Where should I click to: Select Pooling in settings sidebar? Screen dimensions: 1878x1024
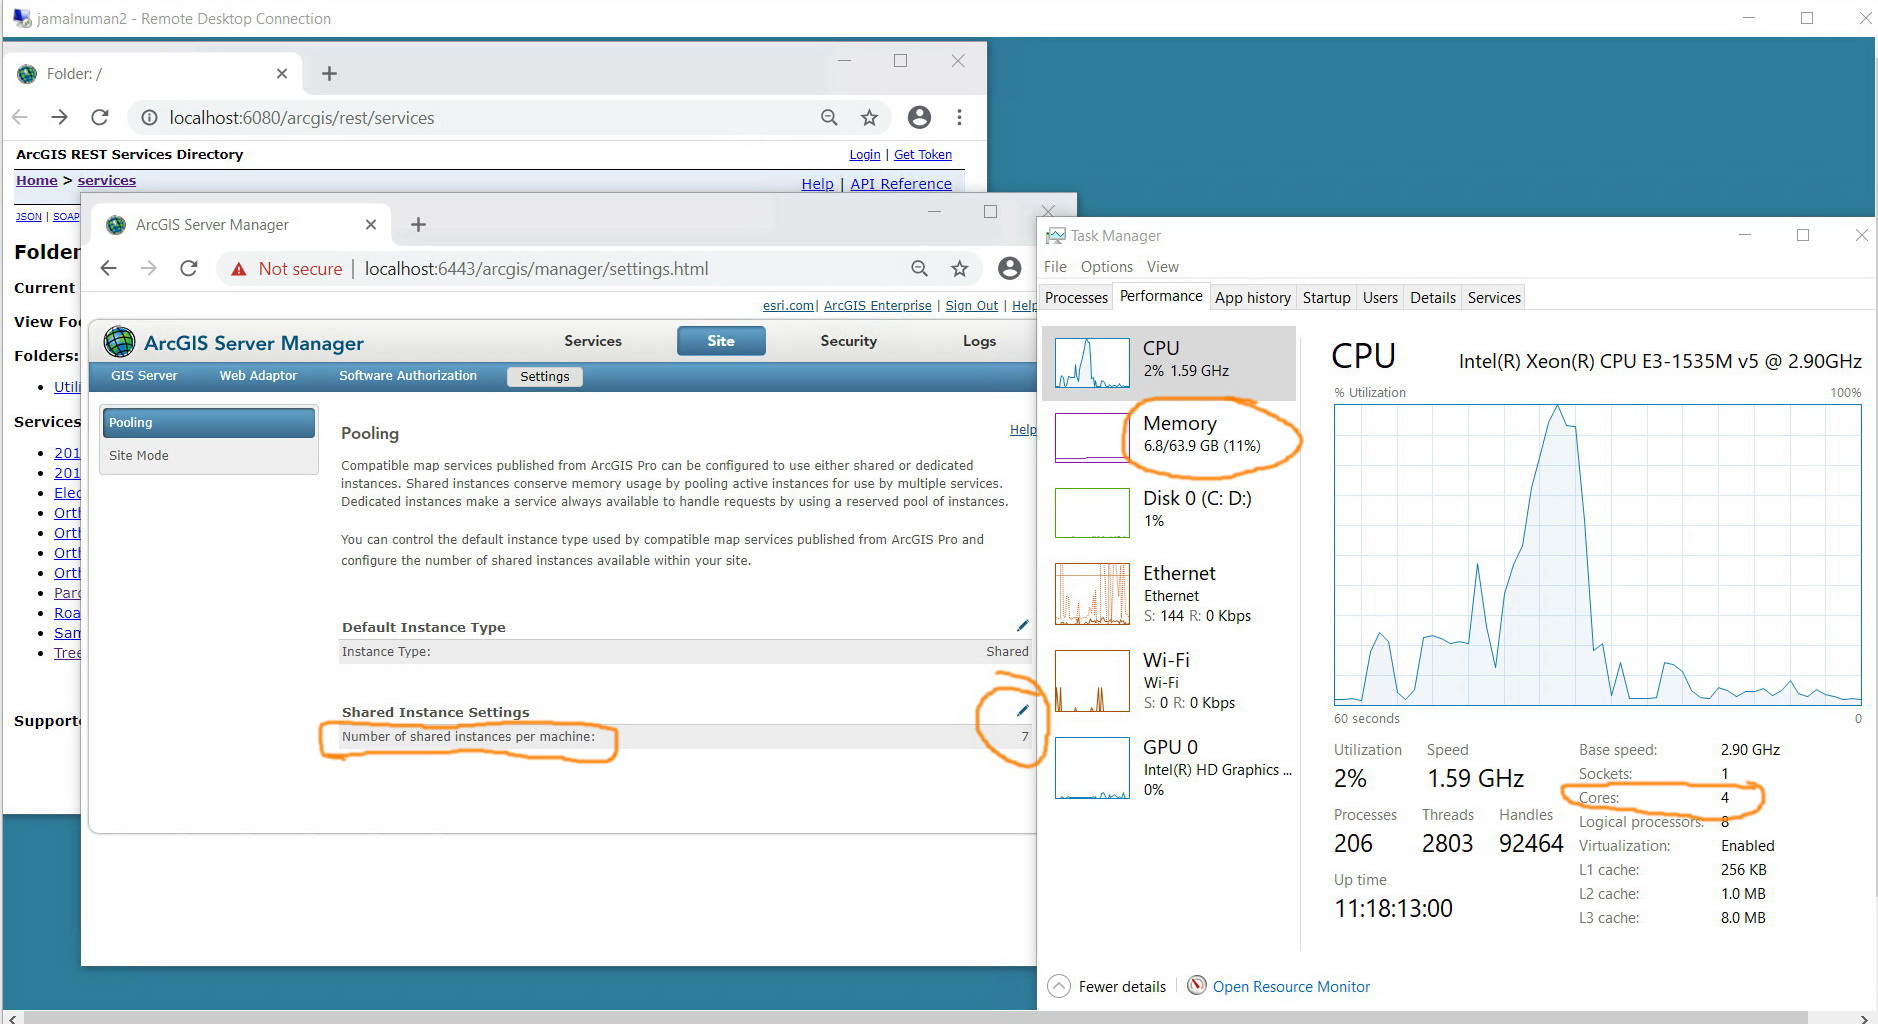point(209,423)
